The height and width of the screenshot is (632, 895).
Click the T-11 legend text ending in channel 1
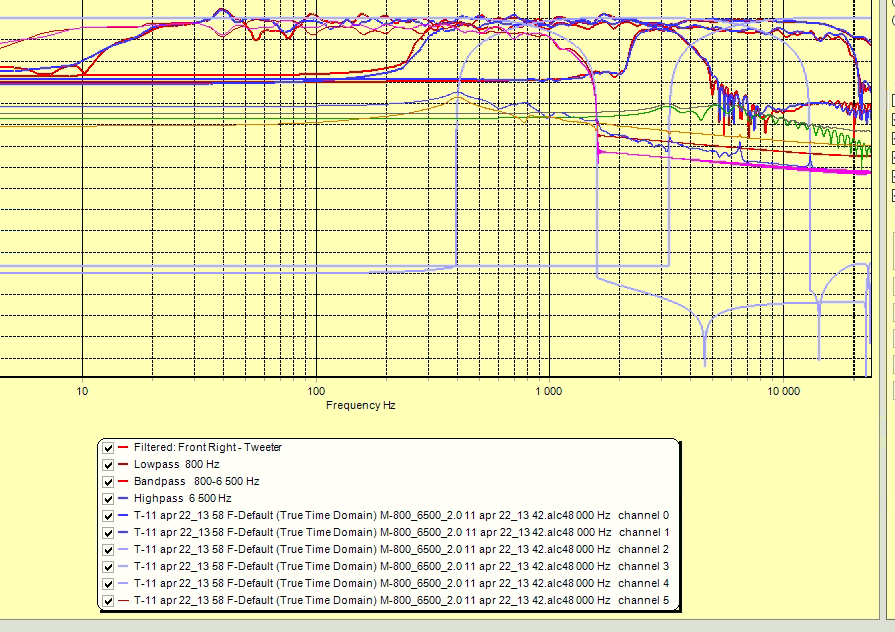coord(401,532)
